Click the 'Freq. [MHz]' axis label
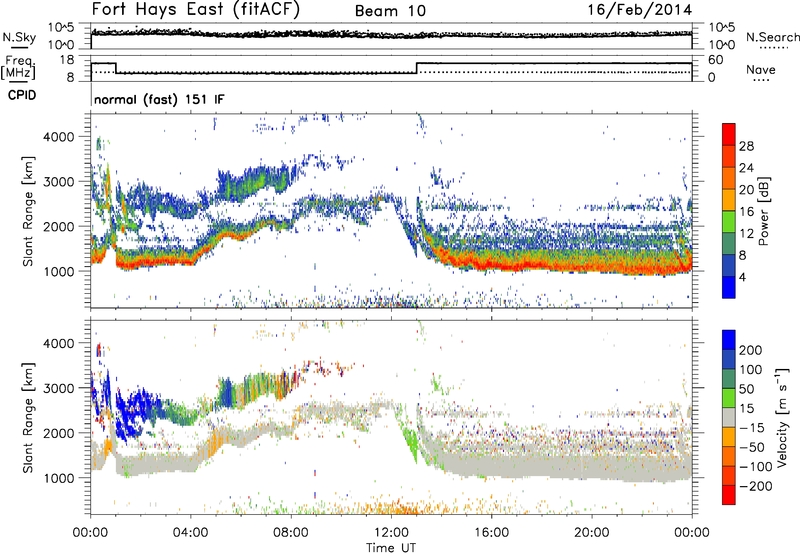800x554 pixels. coord(18,68)
